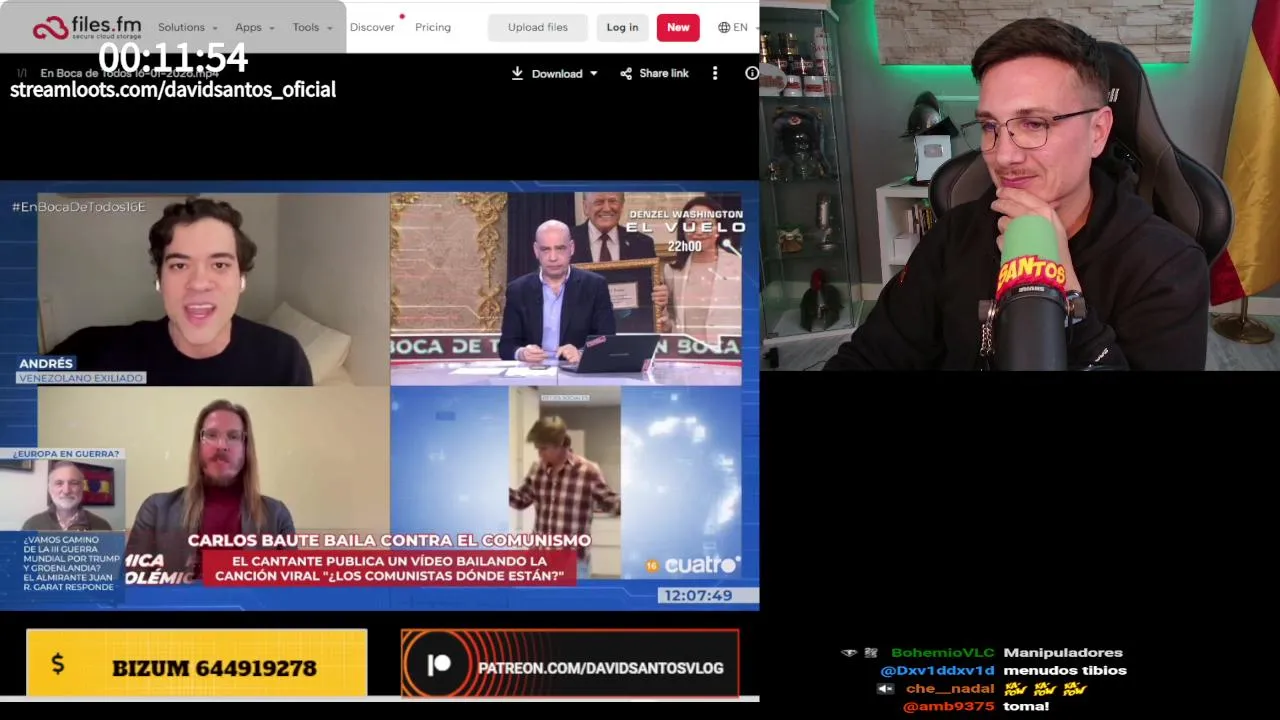Click the #EnBocaDeTodos16E hashtag
Image resolution: width=1280 pixels, height=720 pixels.
click(x=79, y=206)
